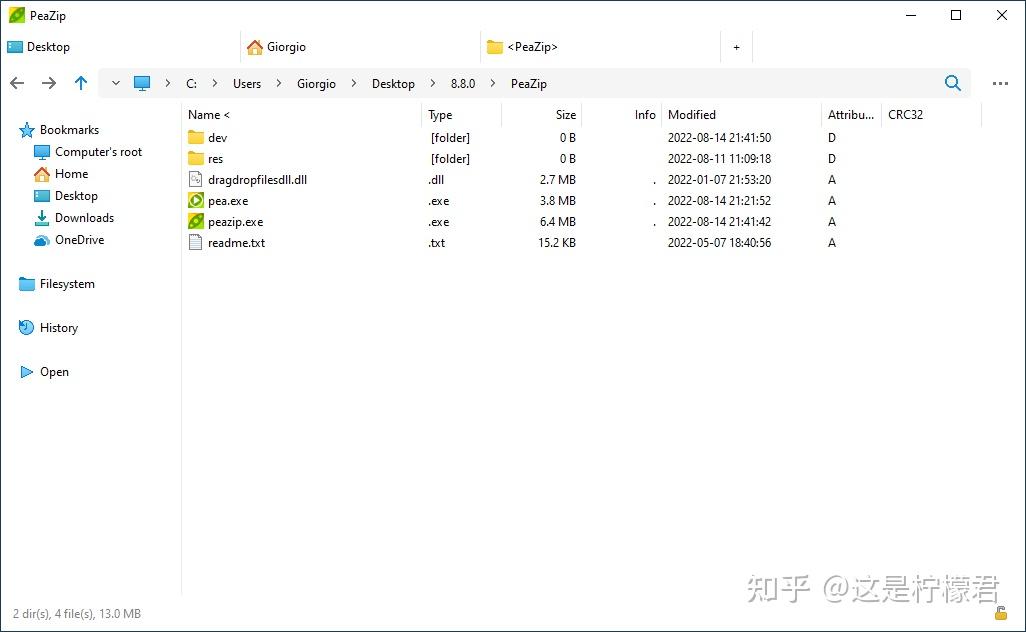Switch to the <PeaZip> tab

click(x=522, y=47)
